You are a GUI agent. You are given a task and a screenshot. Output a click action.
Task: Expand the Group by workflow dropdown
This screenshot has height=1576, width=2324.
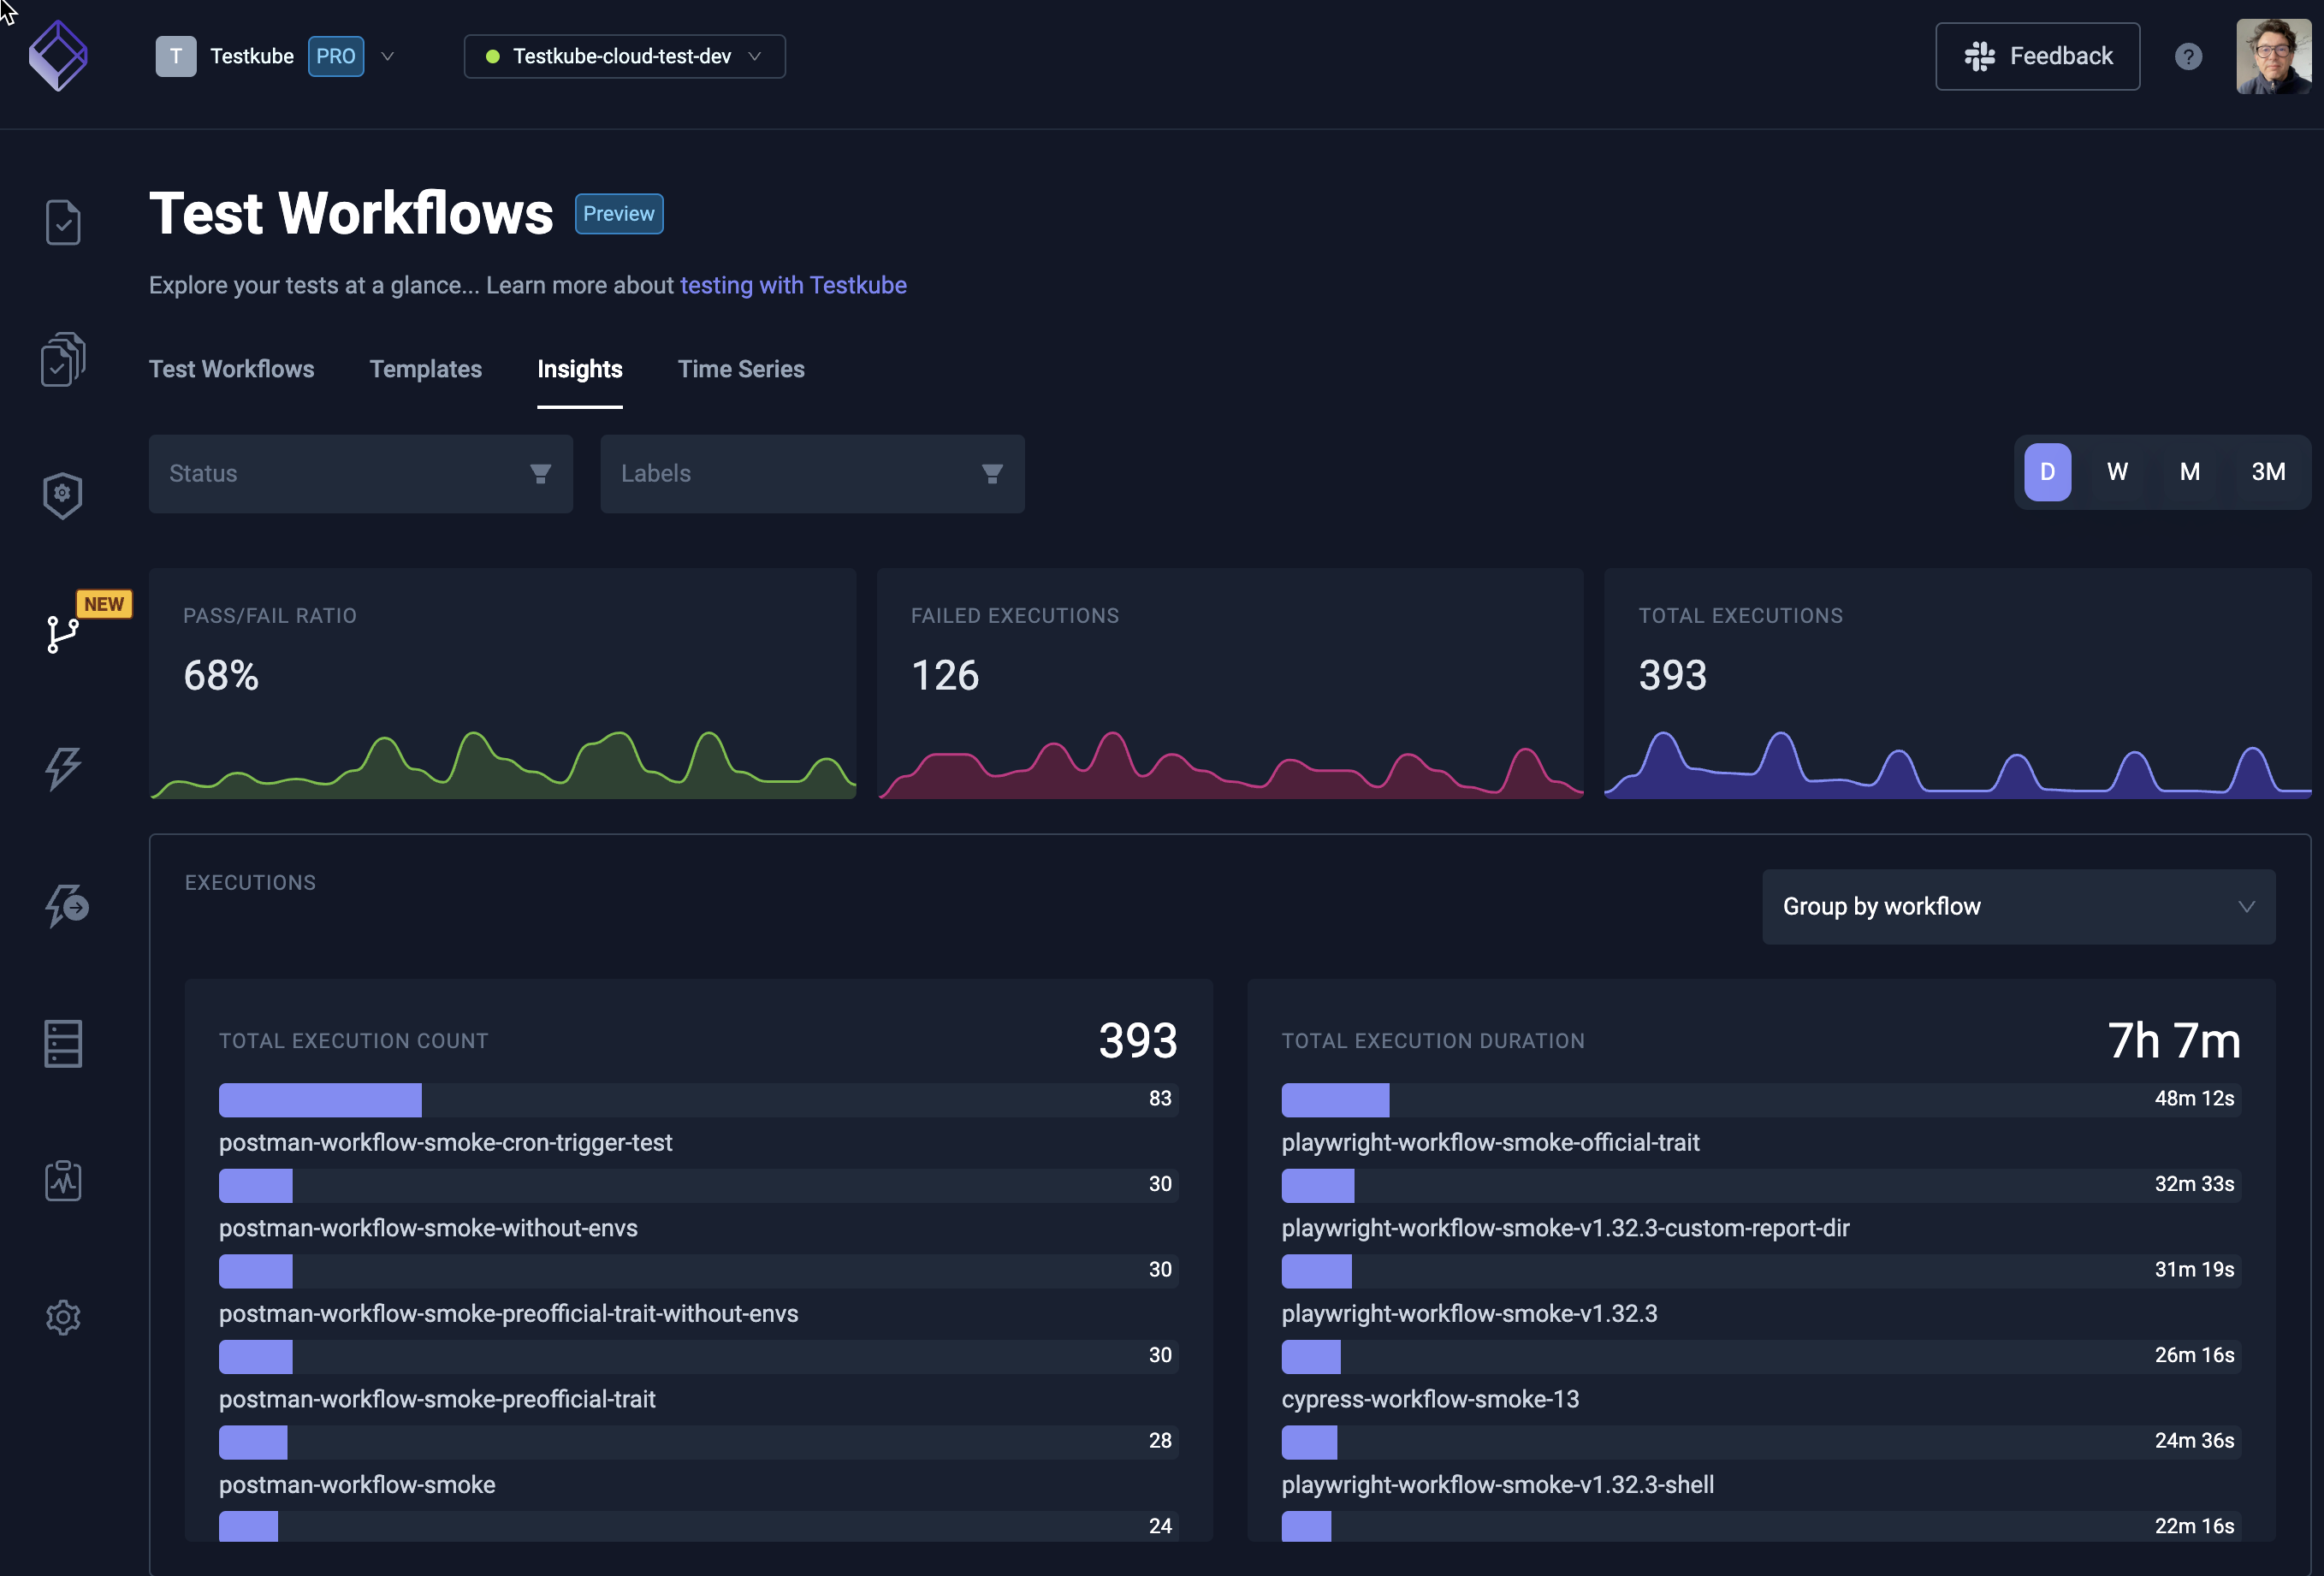(x=2018, y=906)
